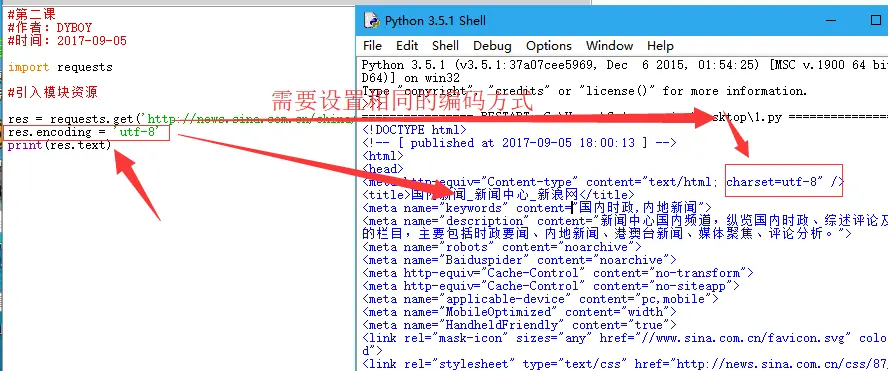Click the '<head>' output line

[383, 169]
